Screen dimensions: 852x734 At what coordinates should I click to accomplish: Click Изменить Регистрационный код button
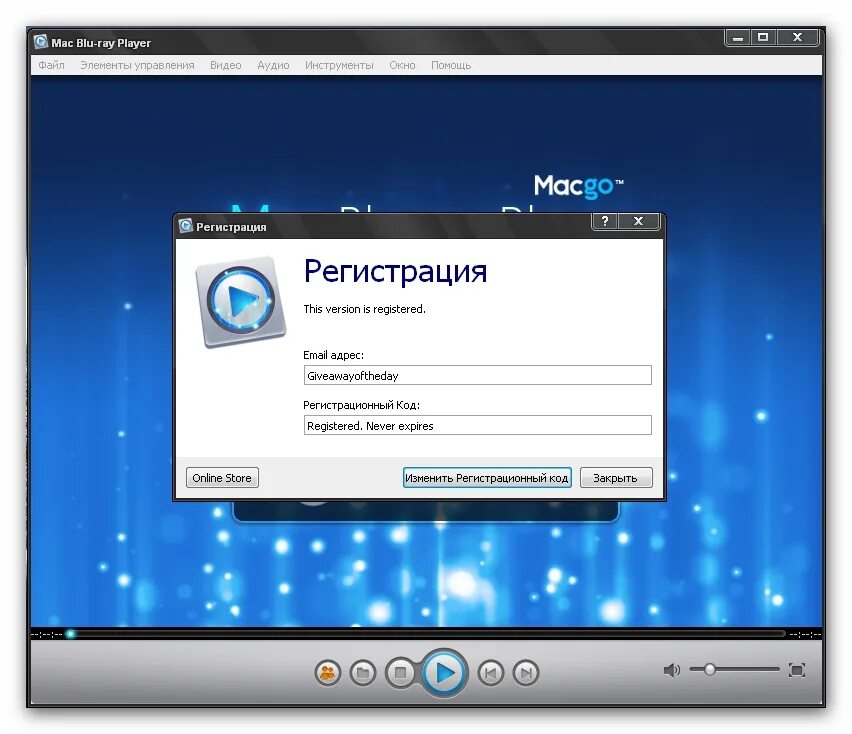point(487,477)
